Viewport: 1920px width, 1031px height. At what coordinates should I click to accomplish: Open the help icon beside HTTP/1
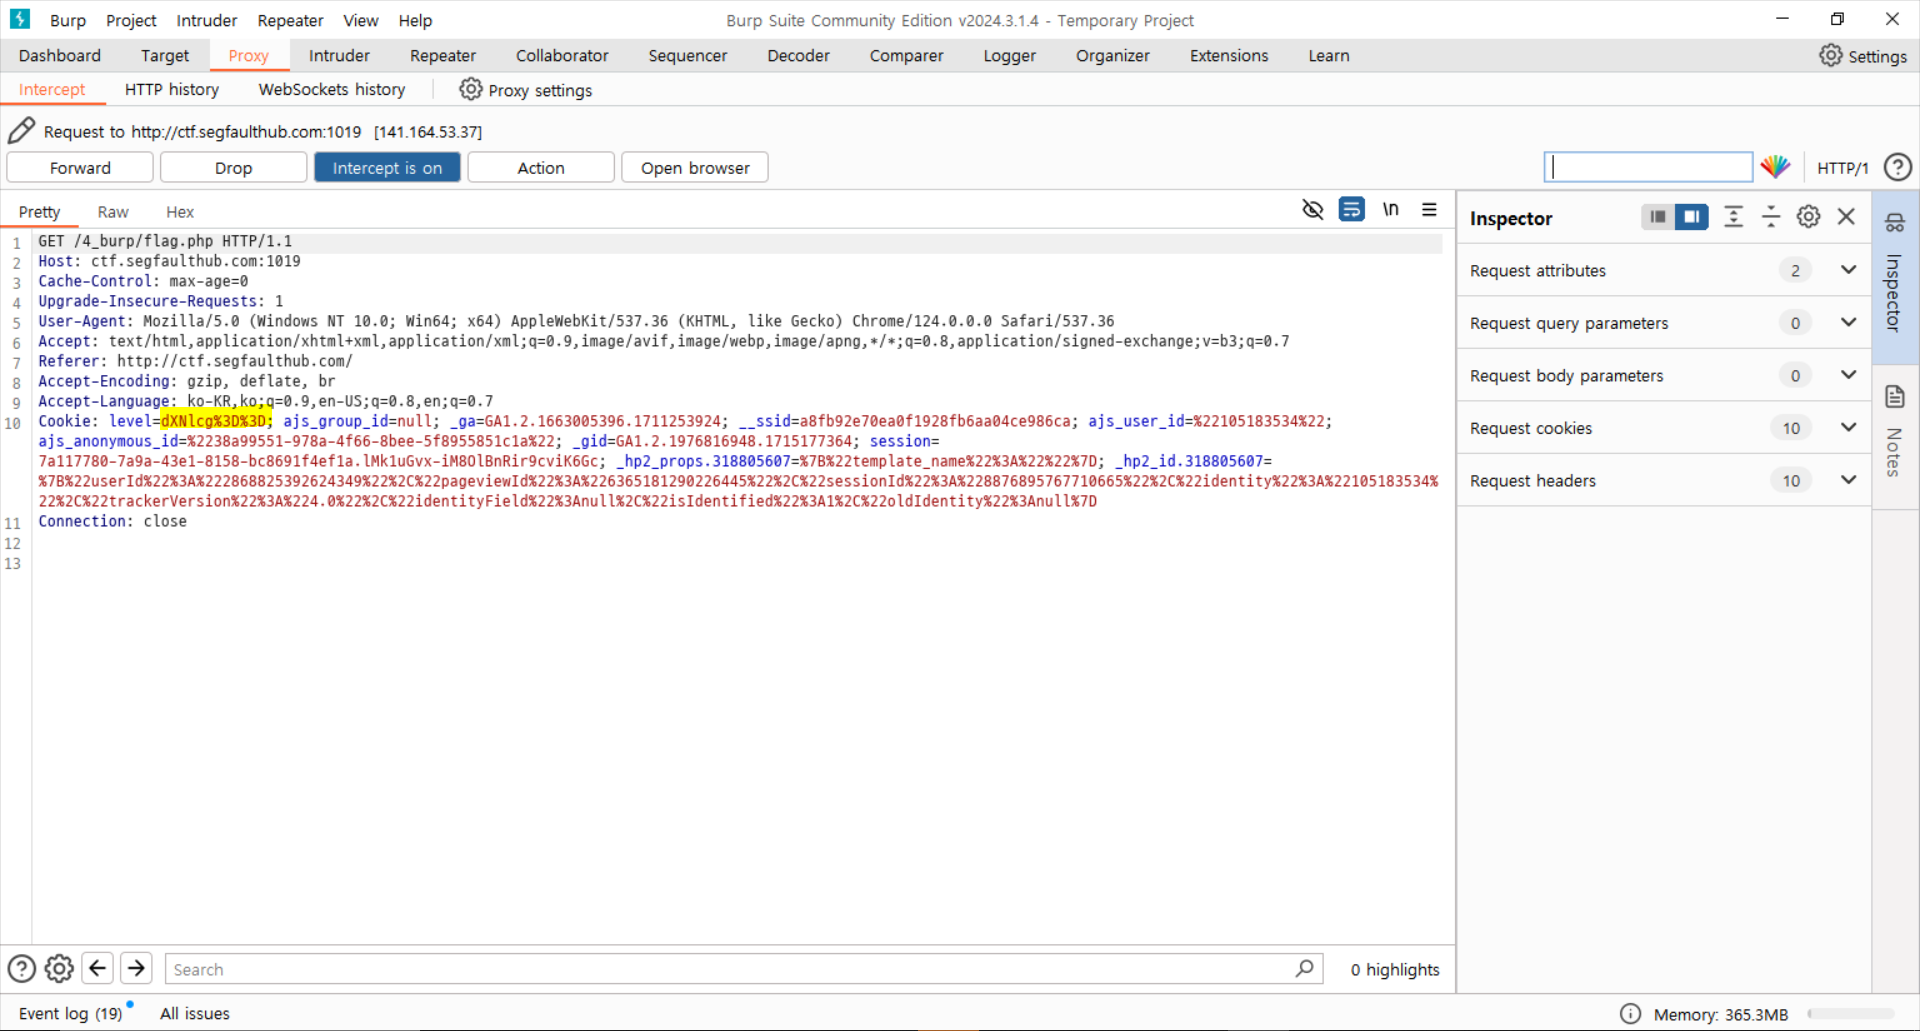point(1897,167)
